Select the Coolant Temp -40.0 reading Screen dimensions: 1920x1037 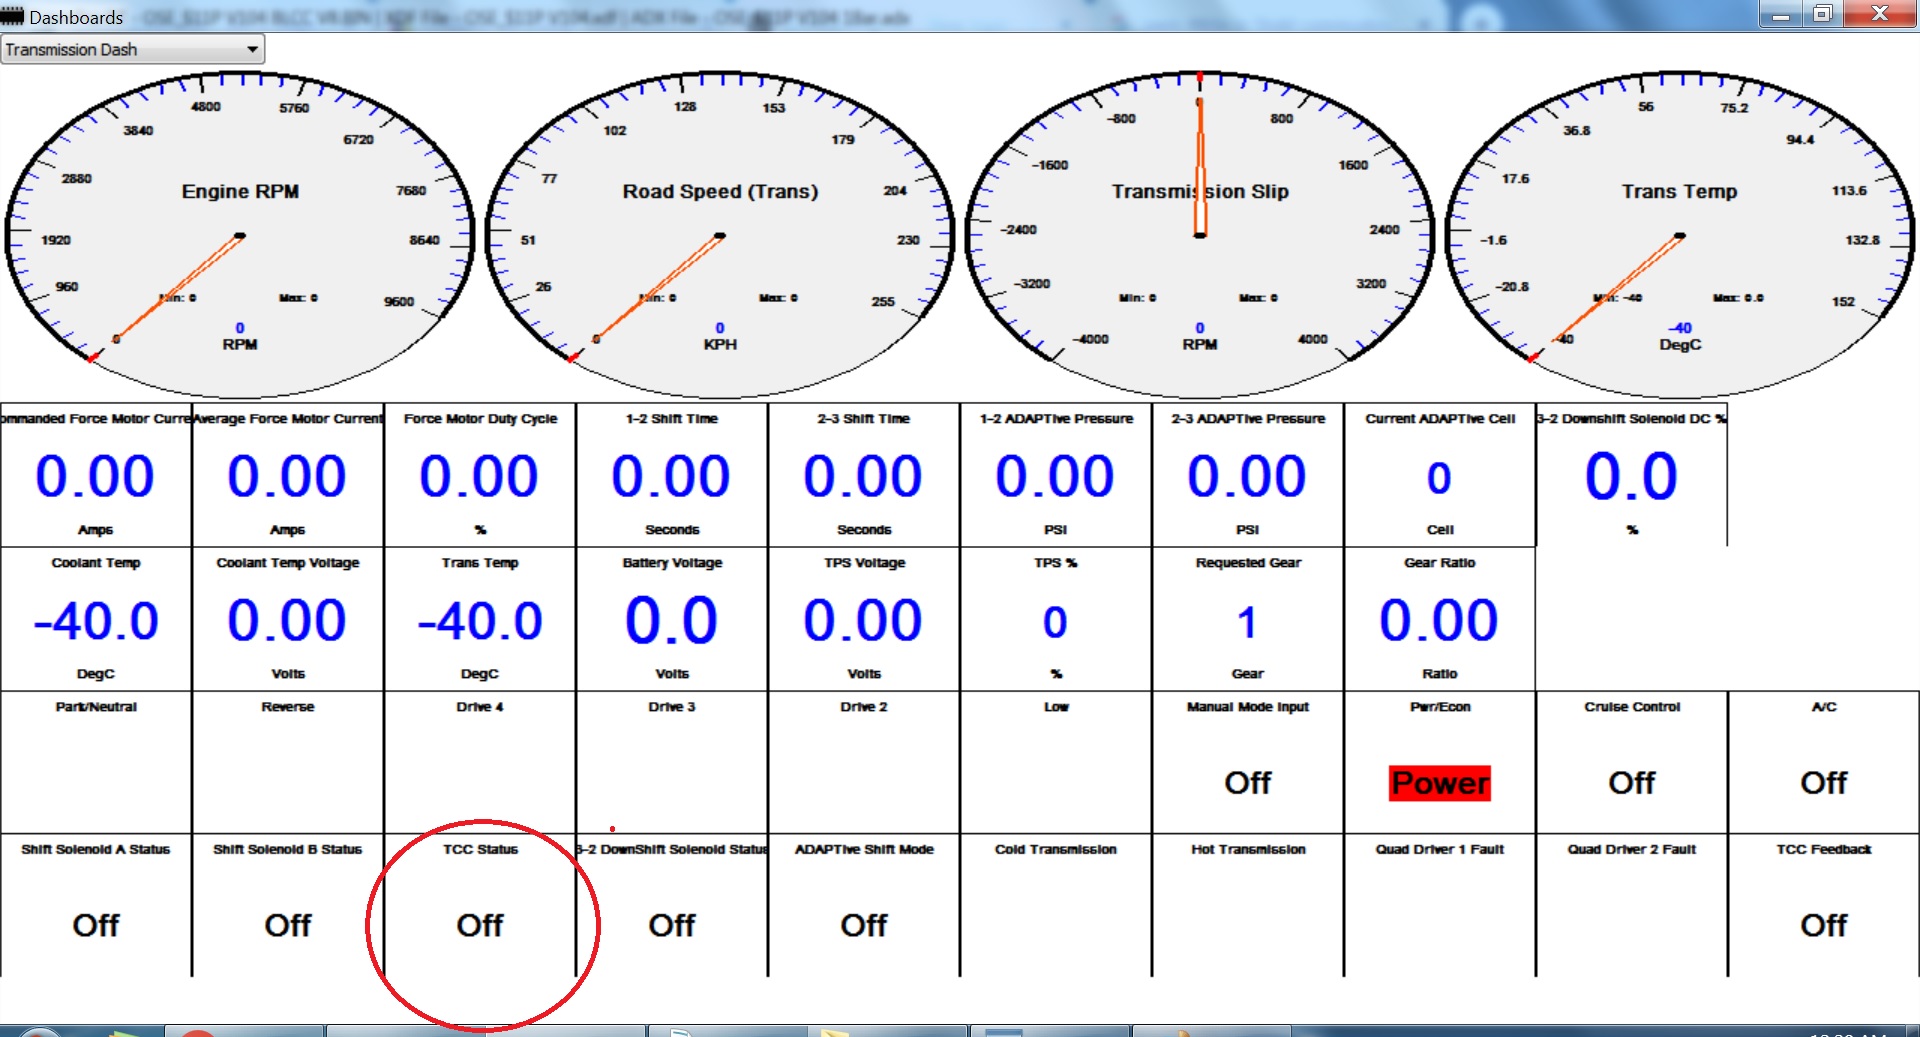point(96,621)
